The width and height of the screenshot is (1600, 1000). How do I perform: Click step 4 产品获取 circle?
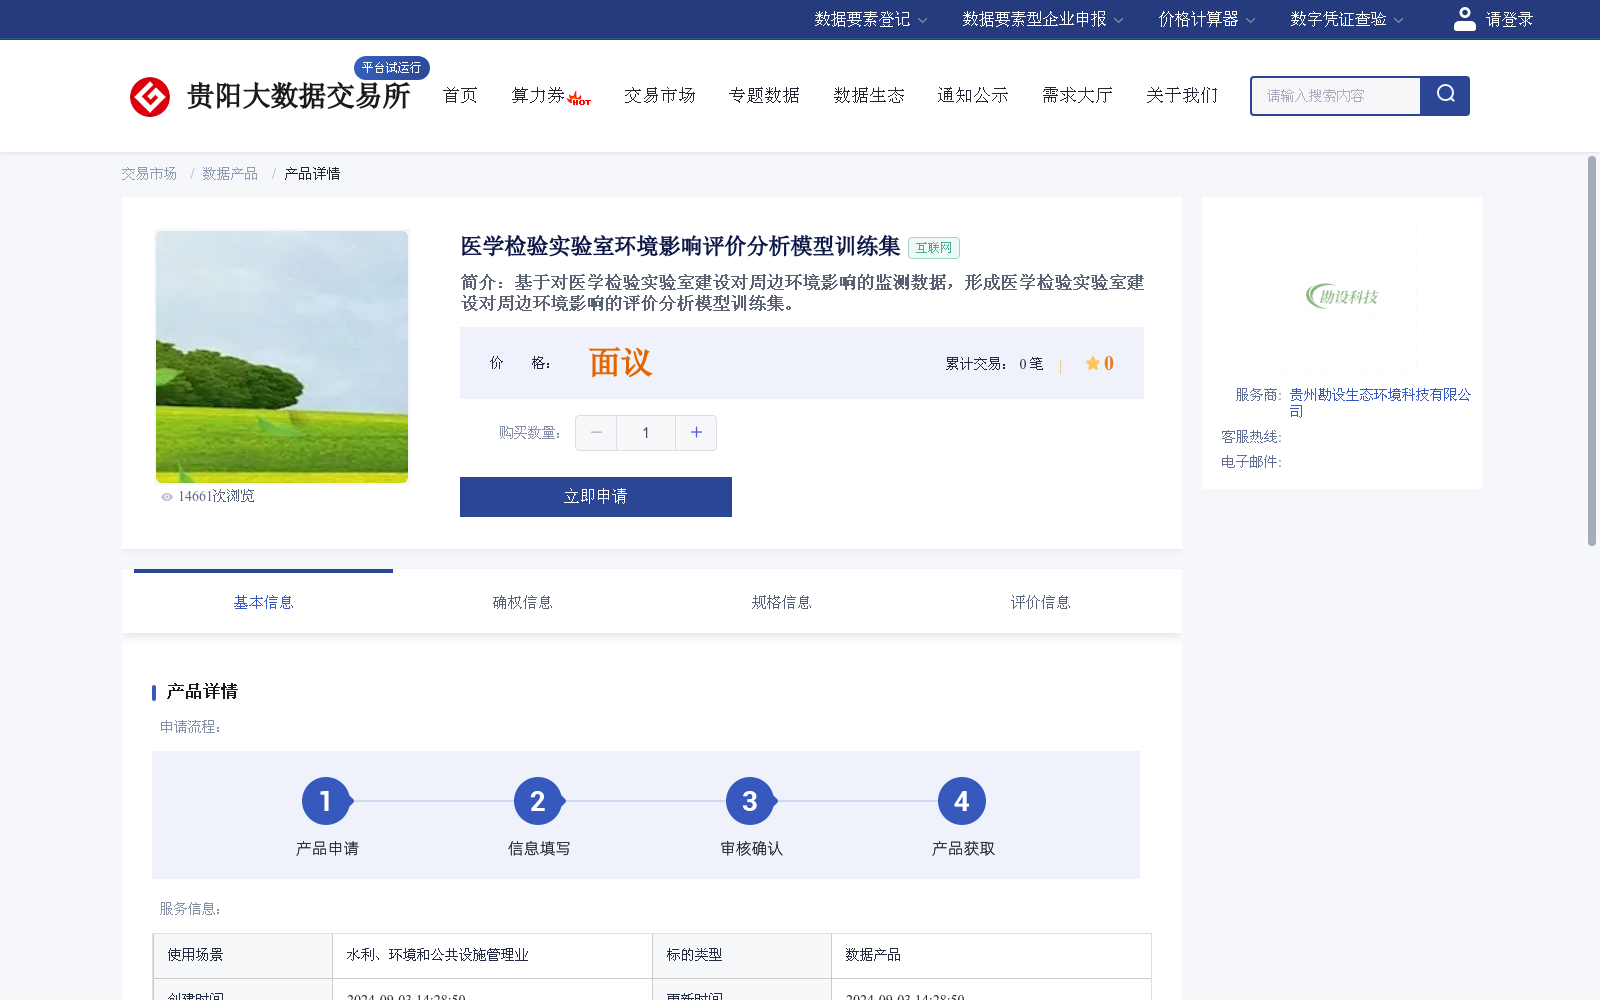(x=962, y=801)
